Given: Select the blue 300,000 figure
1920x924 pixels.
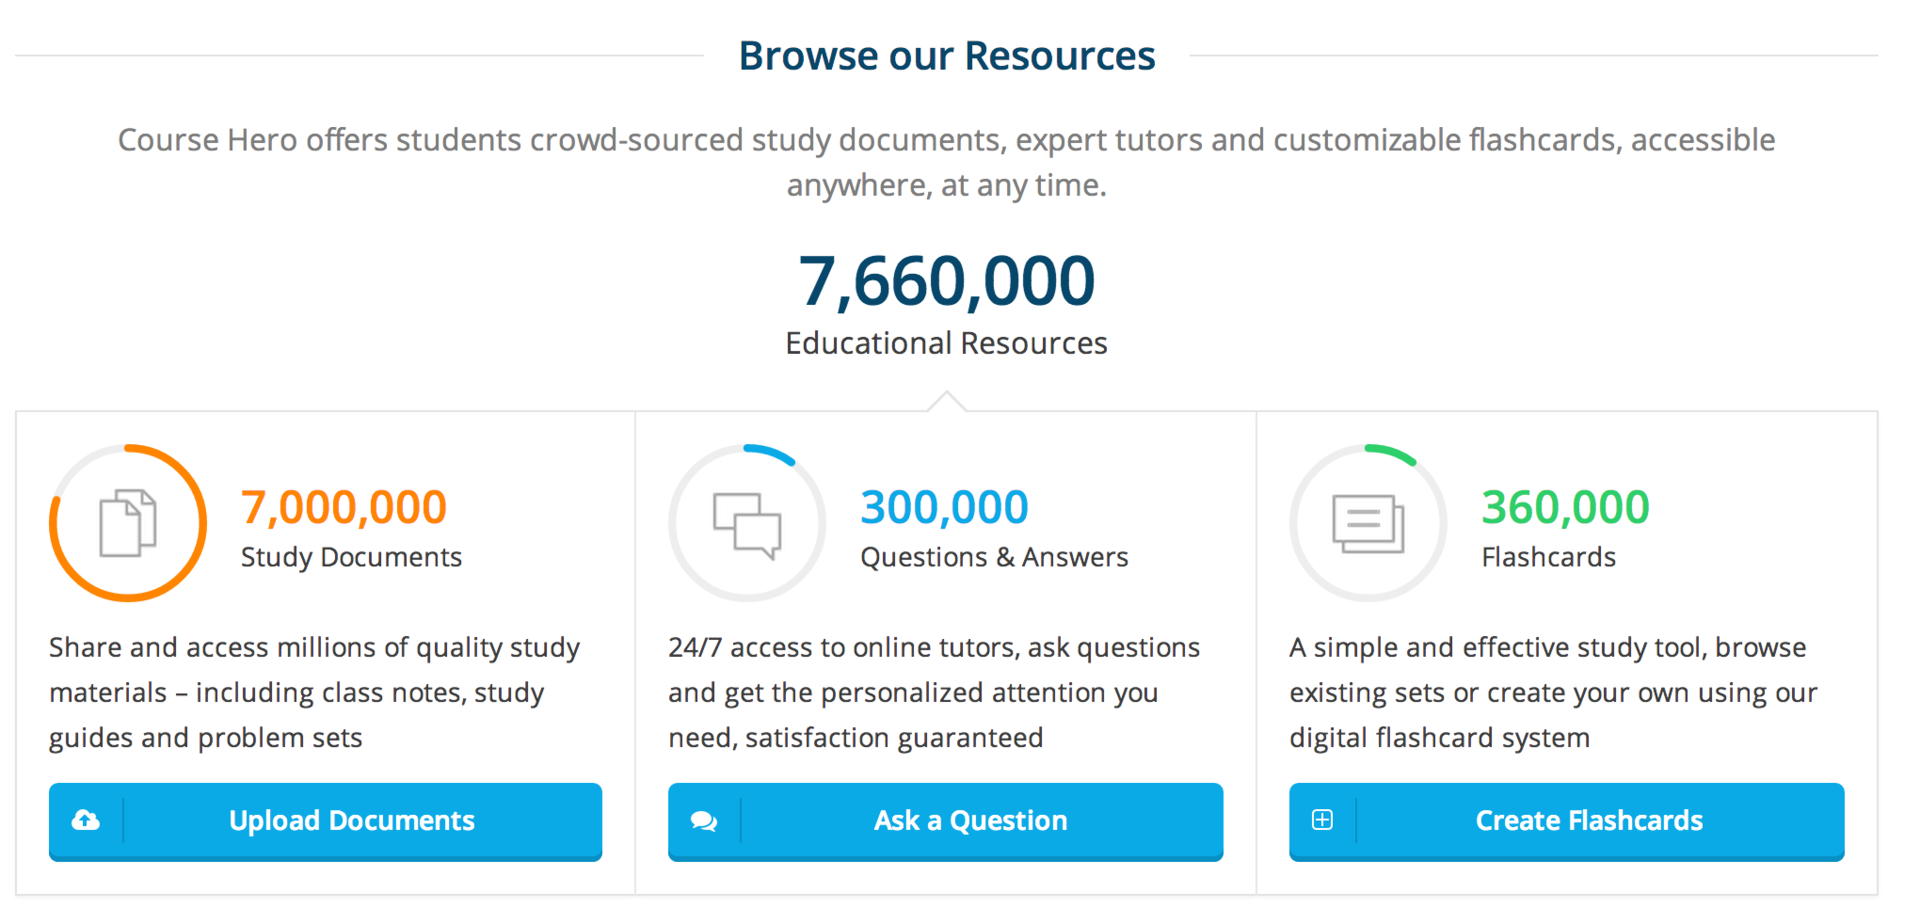Looking at the screenshot, I should 944,507.
